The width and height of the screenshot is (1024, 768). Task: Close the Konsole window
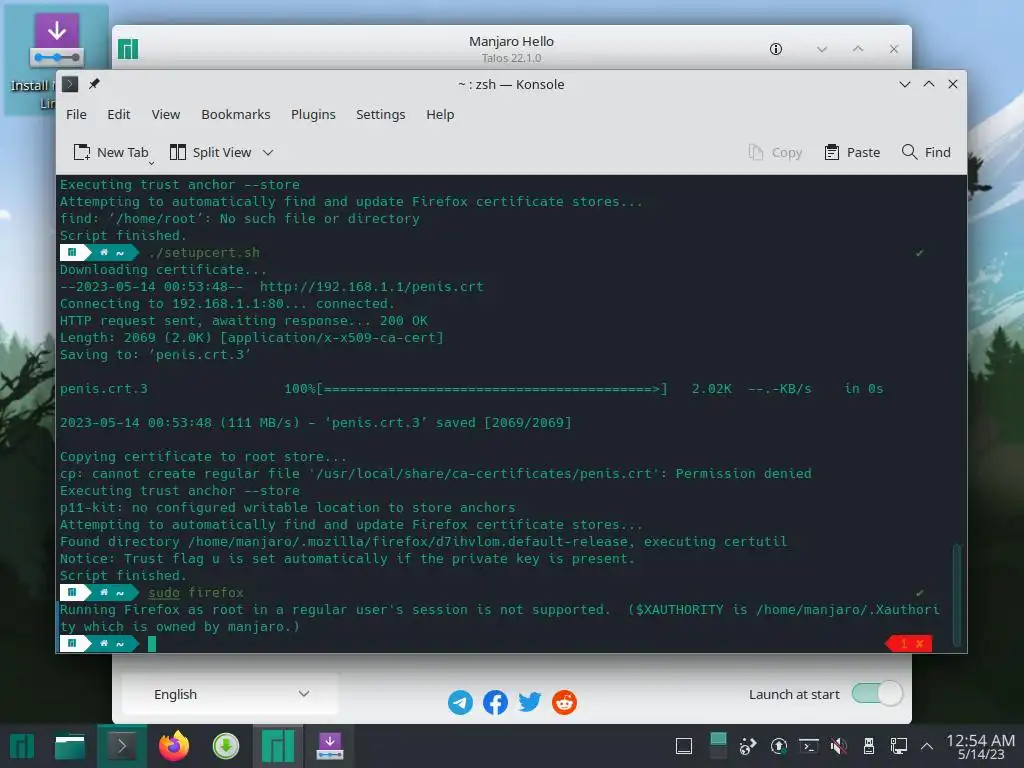tap(953, 84)
